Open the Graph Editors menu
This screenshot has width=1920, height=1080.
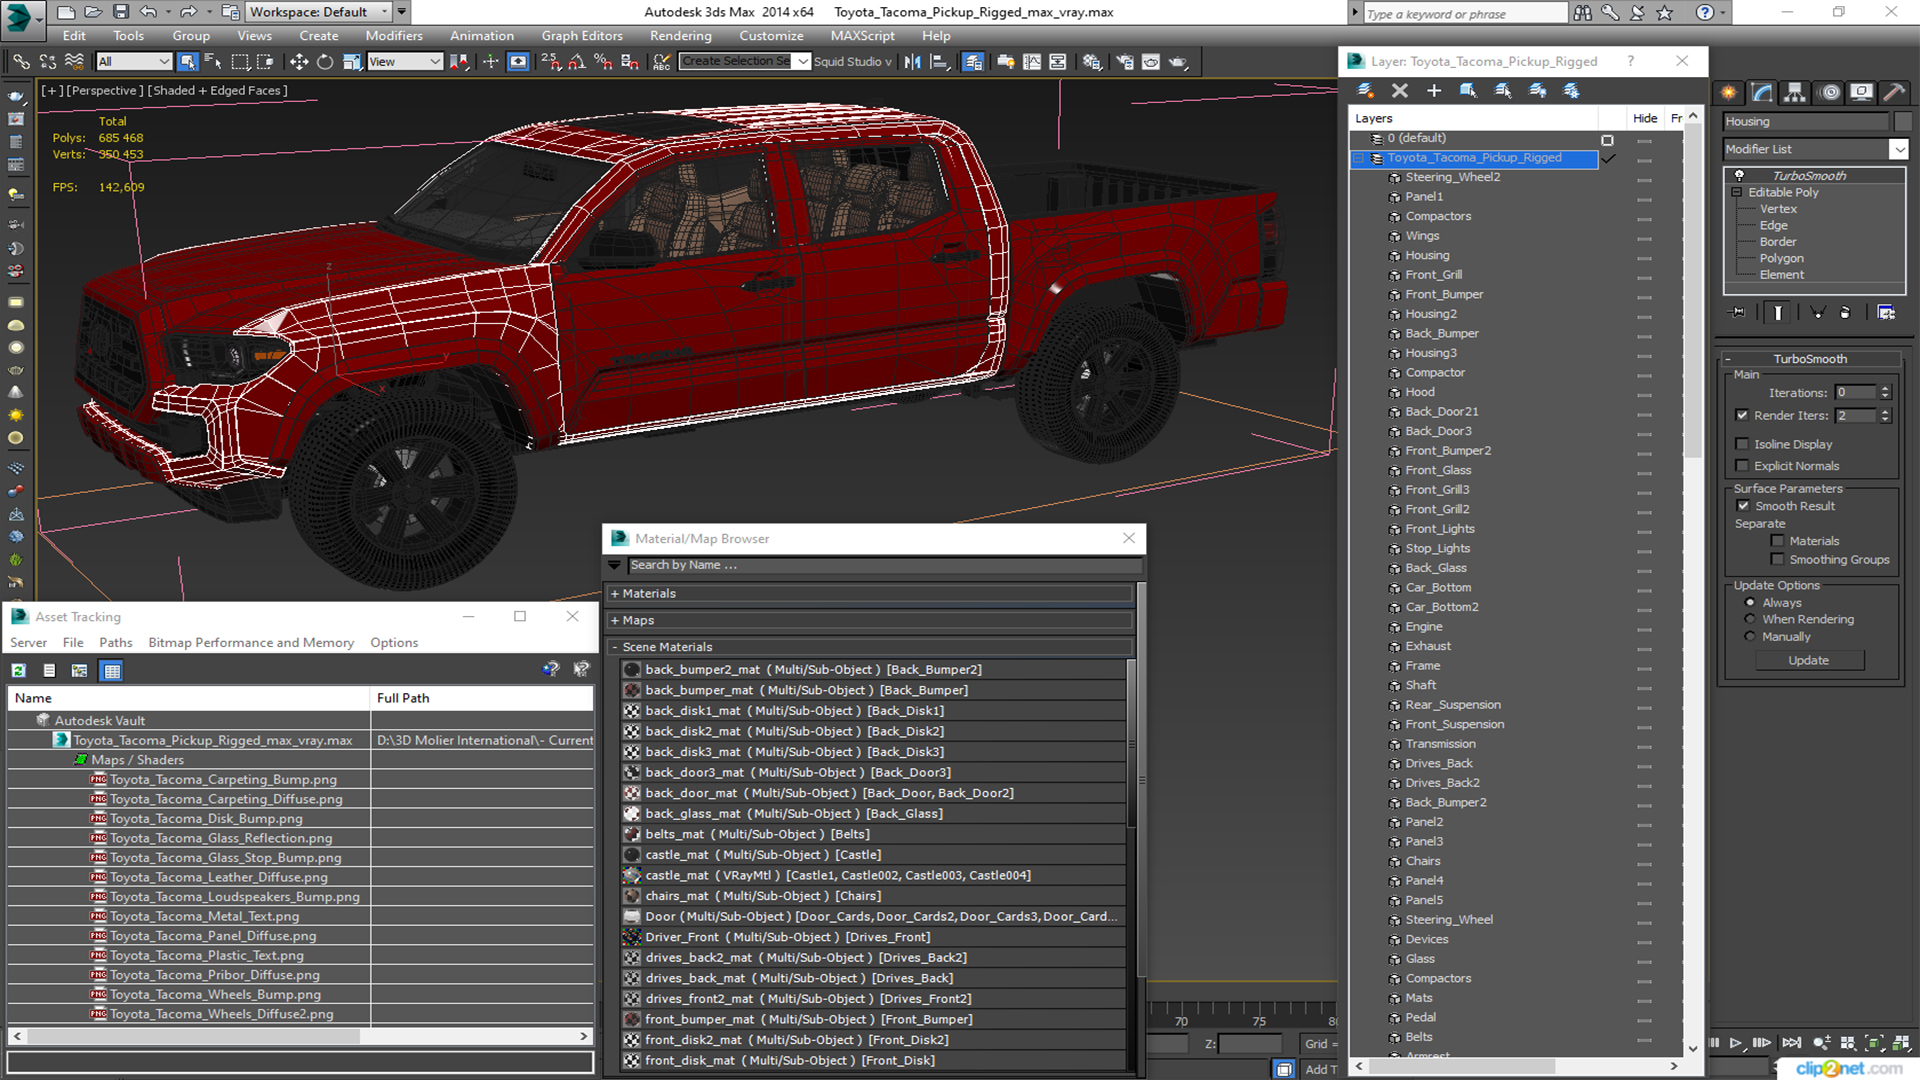[x=582, y=36]
